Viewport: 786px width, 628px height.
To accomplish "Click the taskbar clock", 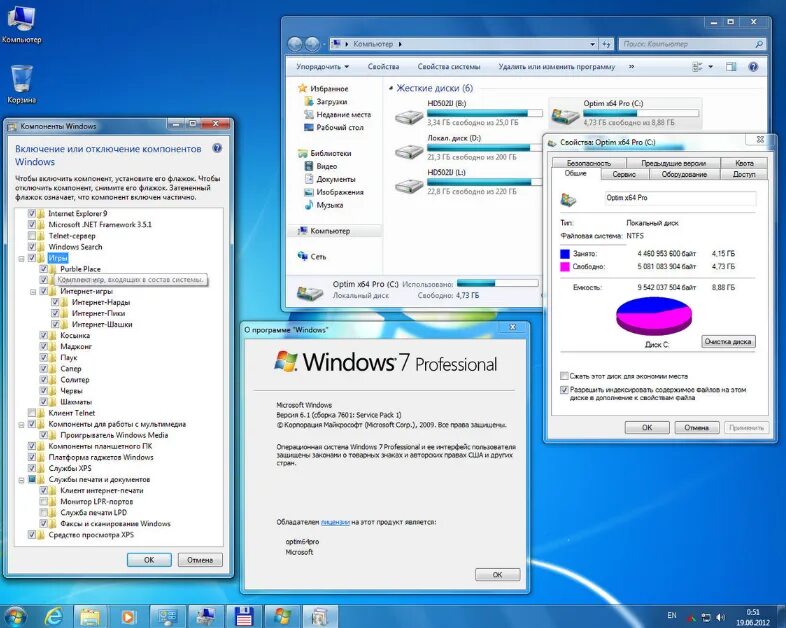I will pyautogui.click(x=753, y=617).
